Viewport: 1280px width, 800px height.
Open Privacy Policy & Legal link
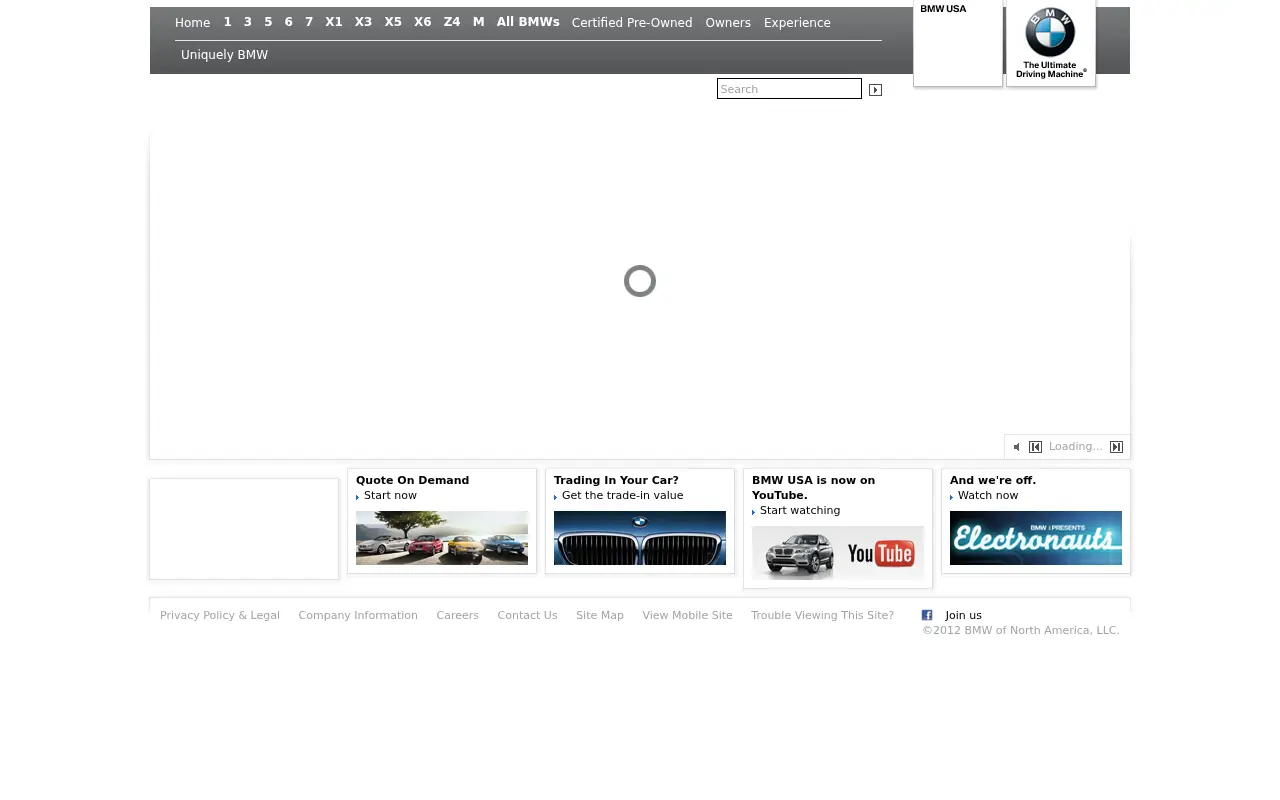click(220, 616)
